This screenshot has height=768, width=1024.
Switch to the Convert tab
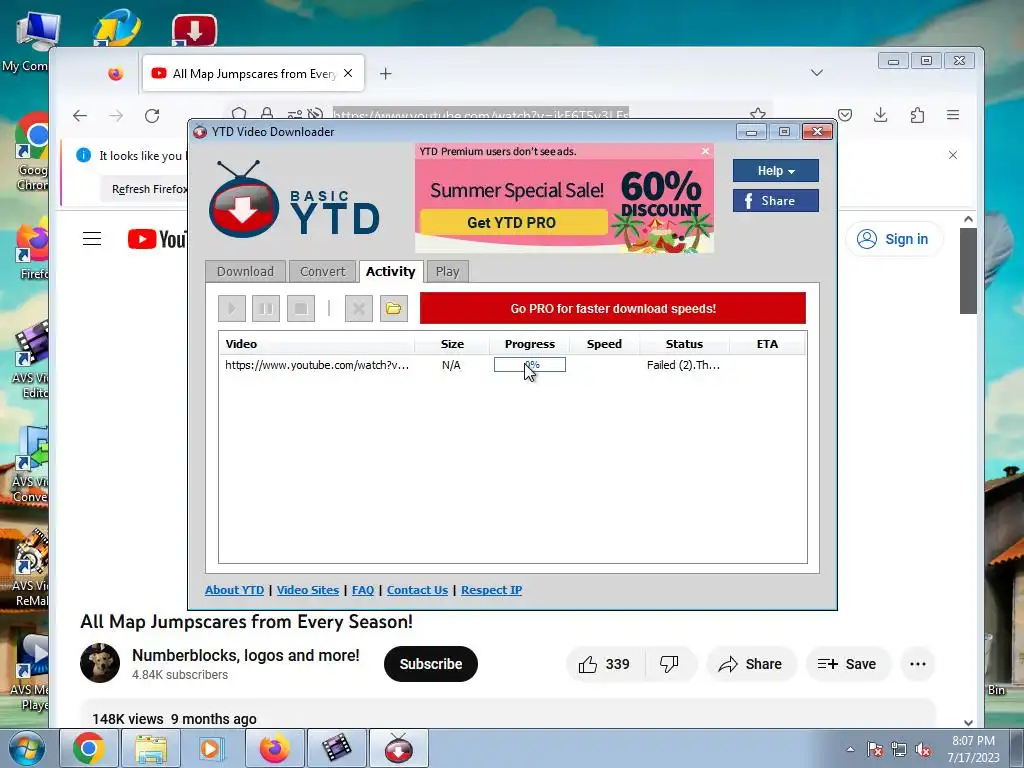323,272
